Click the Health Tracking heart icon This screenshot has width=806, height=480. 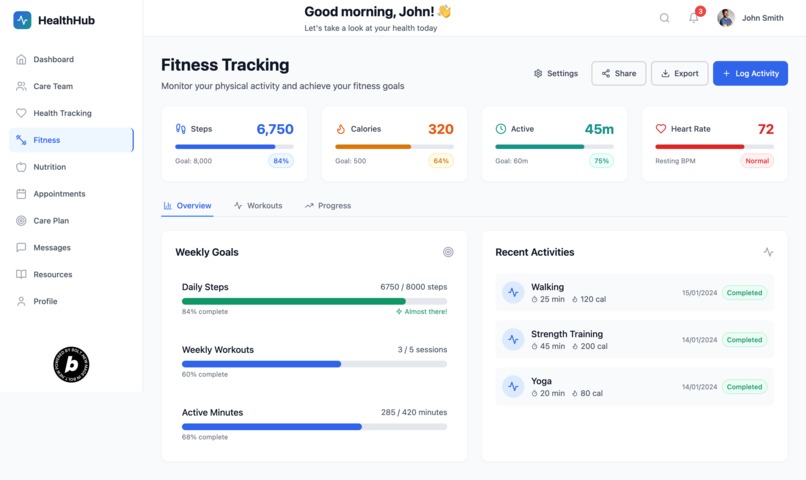[21, 113]
